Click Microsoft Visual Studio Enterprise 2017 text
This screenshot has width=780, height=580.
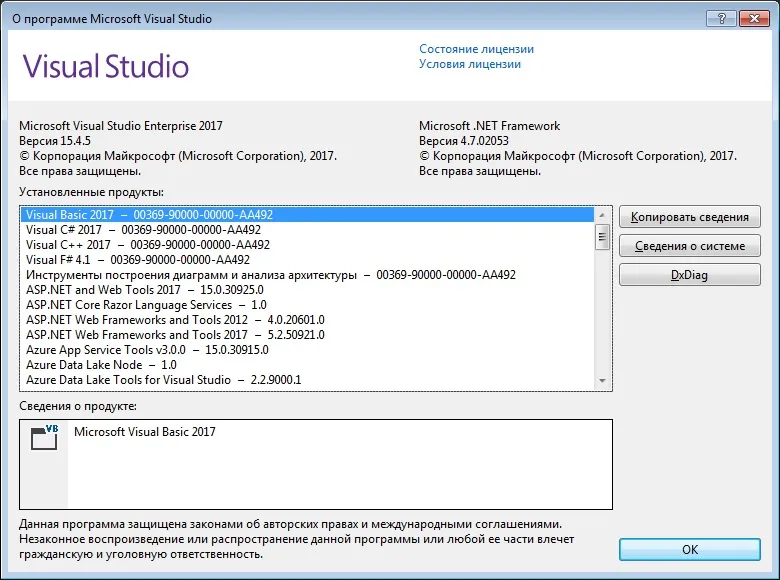pyautogui.click(x=121, y=126)
